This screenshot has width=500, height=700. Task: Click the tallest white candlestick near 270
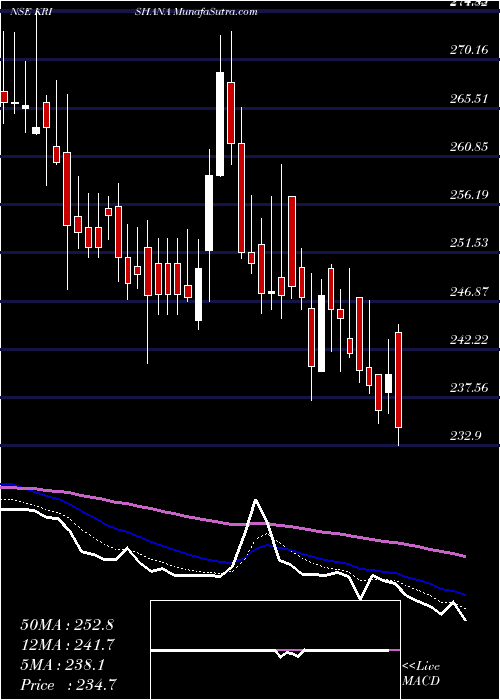click(x=220, y=124)
